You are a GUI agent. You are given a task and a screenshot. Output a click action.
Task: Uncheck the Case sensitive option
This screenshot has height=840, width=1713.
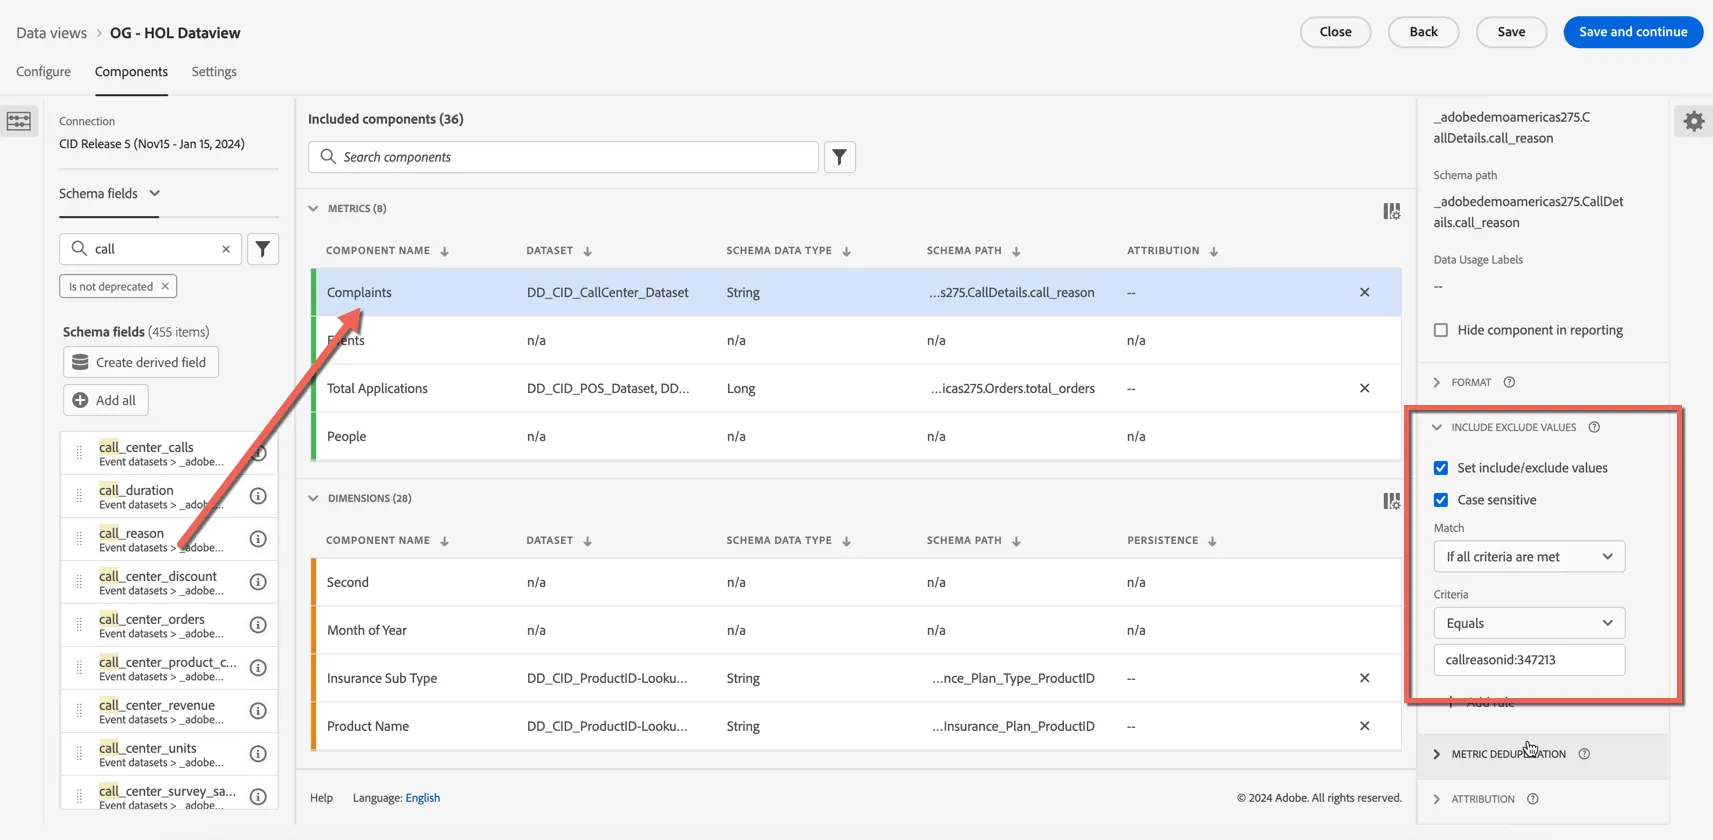tap(1441, 500)
